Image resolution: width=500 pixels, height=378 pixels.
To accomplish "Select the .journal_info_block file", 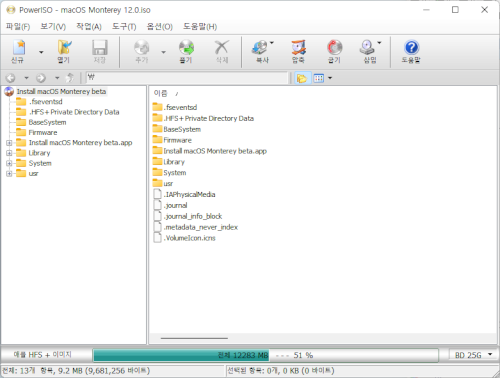I will tap(188, 216).
